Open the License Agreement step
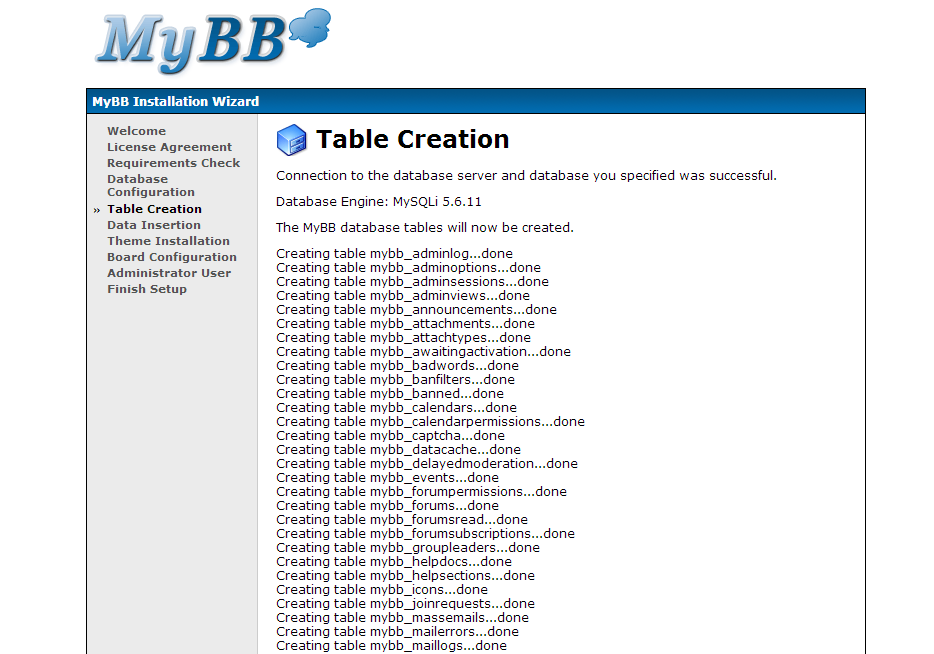 pos(169,147)
